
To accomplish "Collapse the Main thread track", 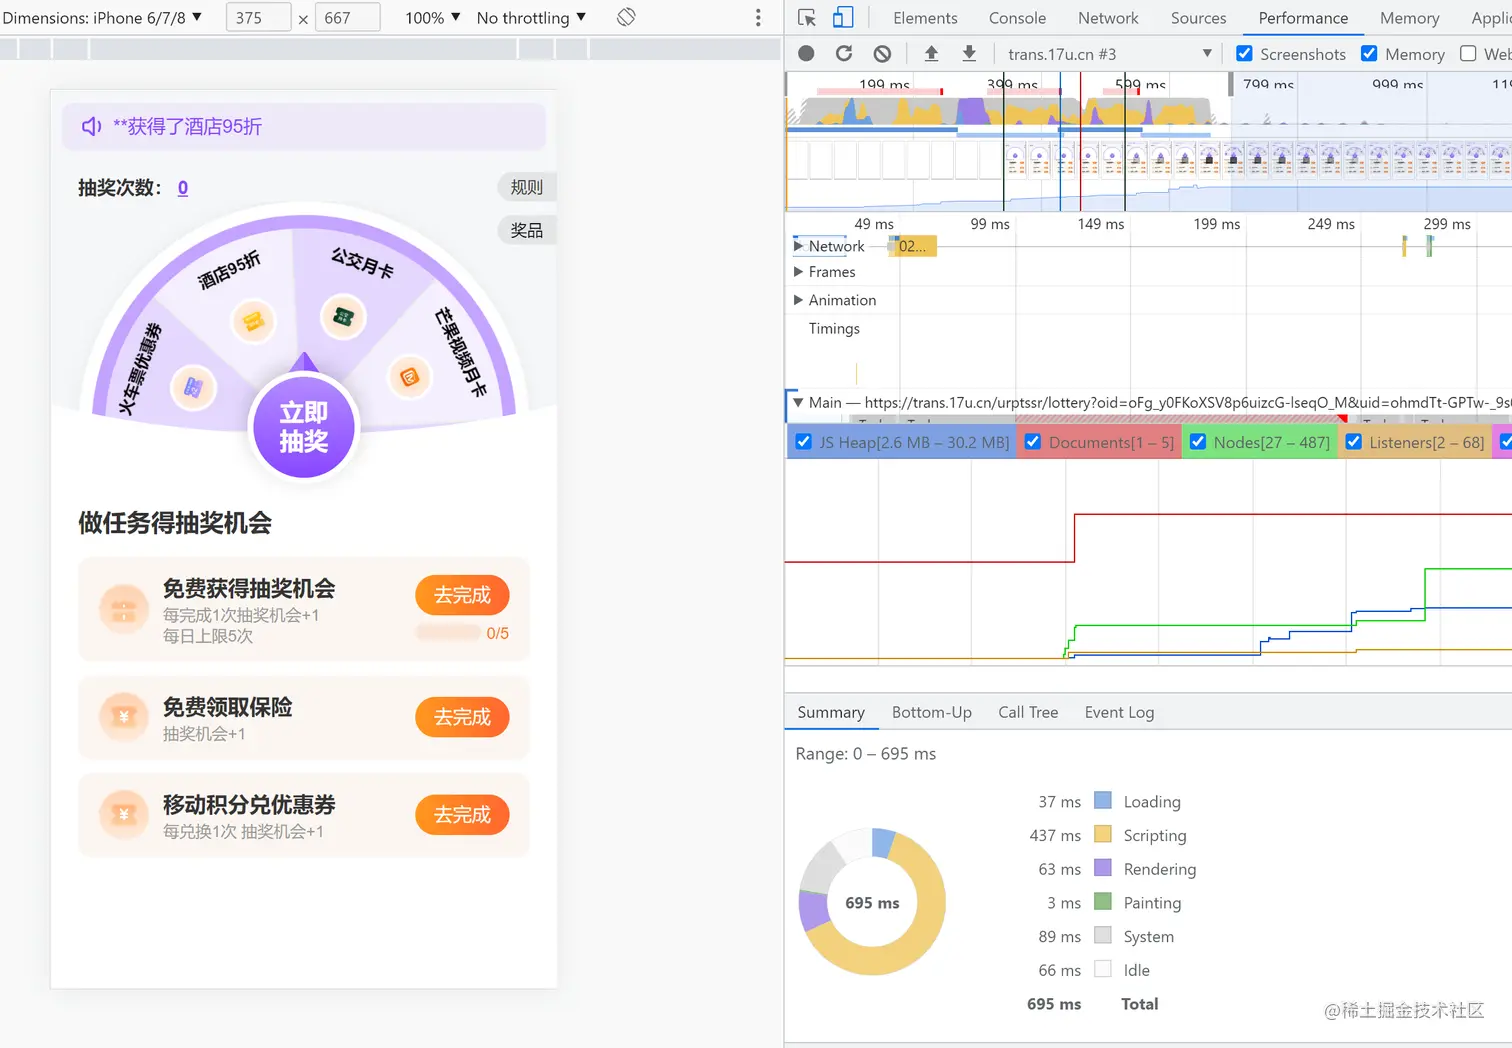I will (x=798, y=402).
